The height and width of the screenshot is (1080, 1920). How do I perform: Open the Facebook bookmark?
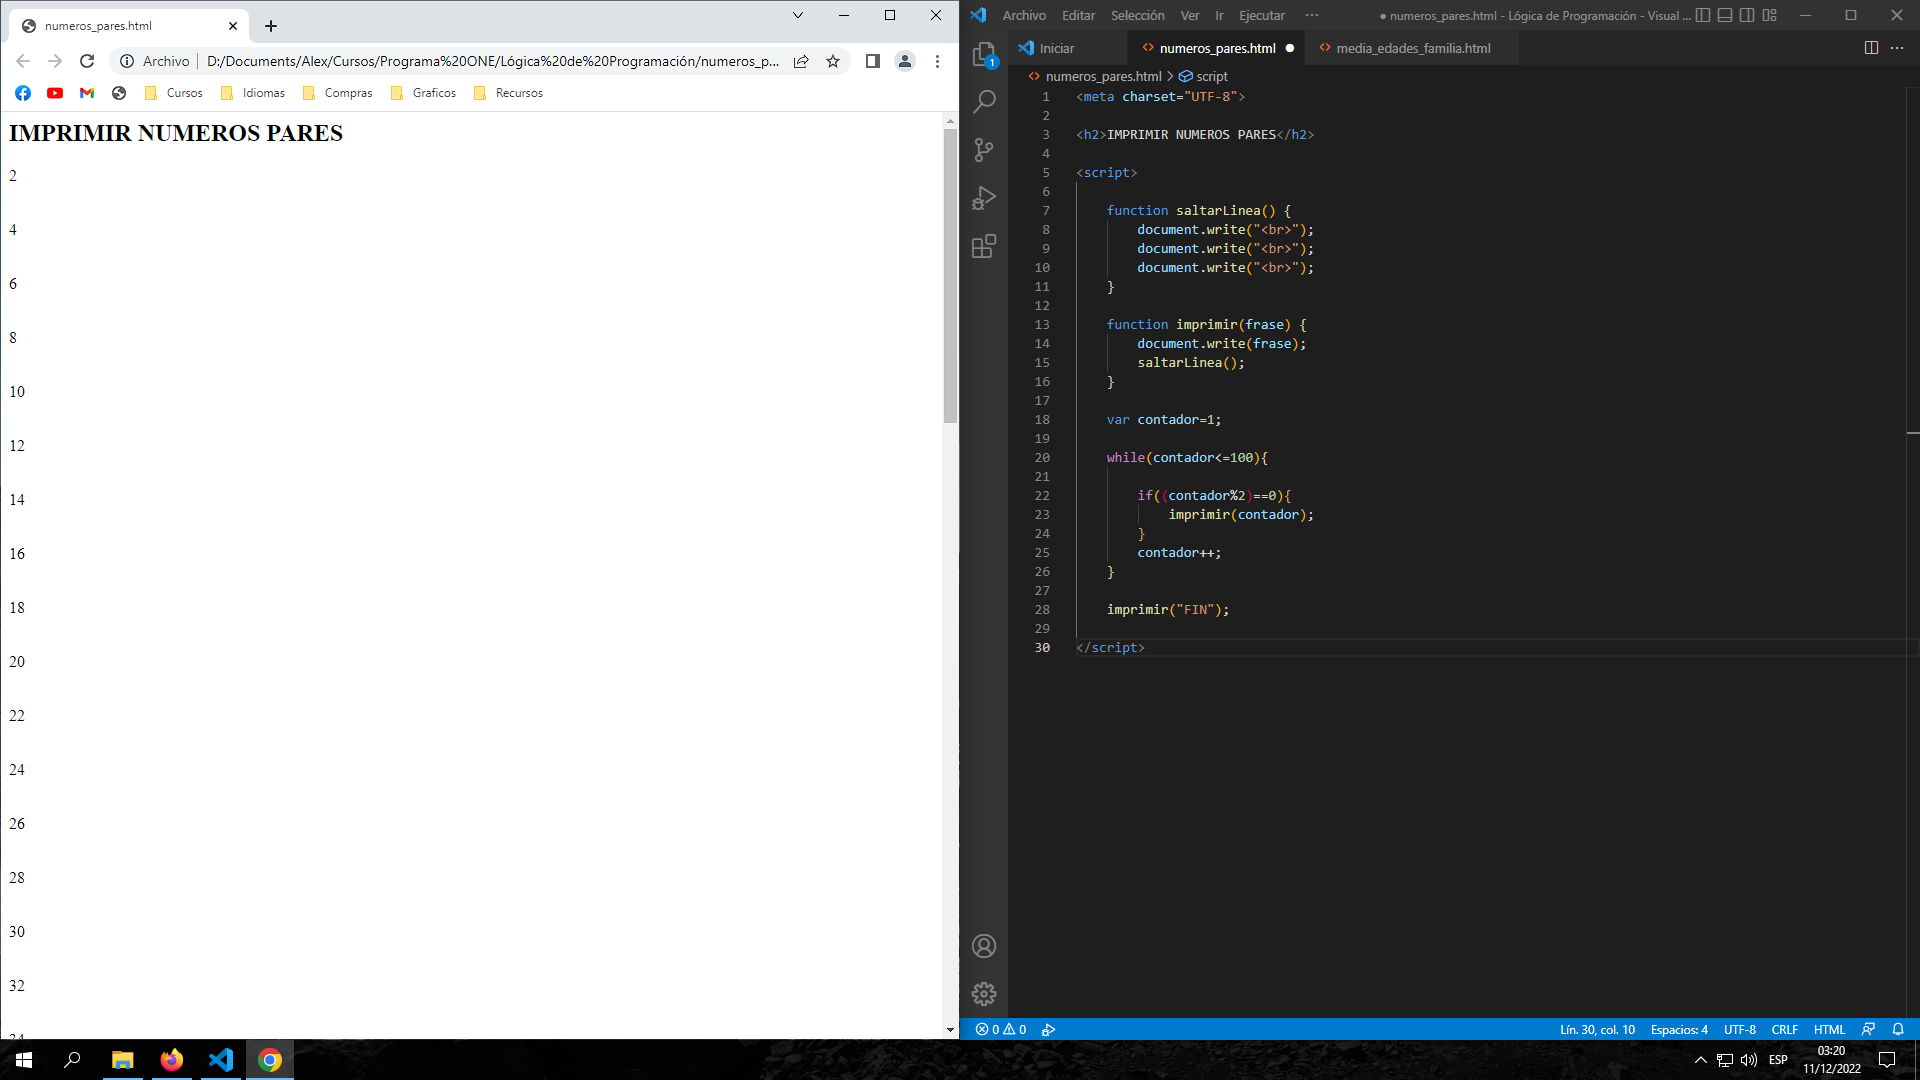[x=23, y=93]
